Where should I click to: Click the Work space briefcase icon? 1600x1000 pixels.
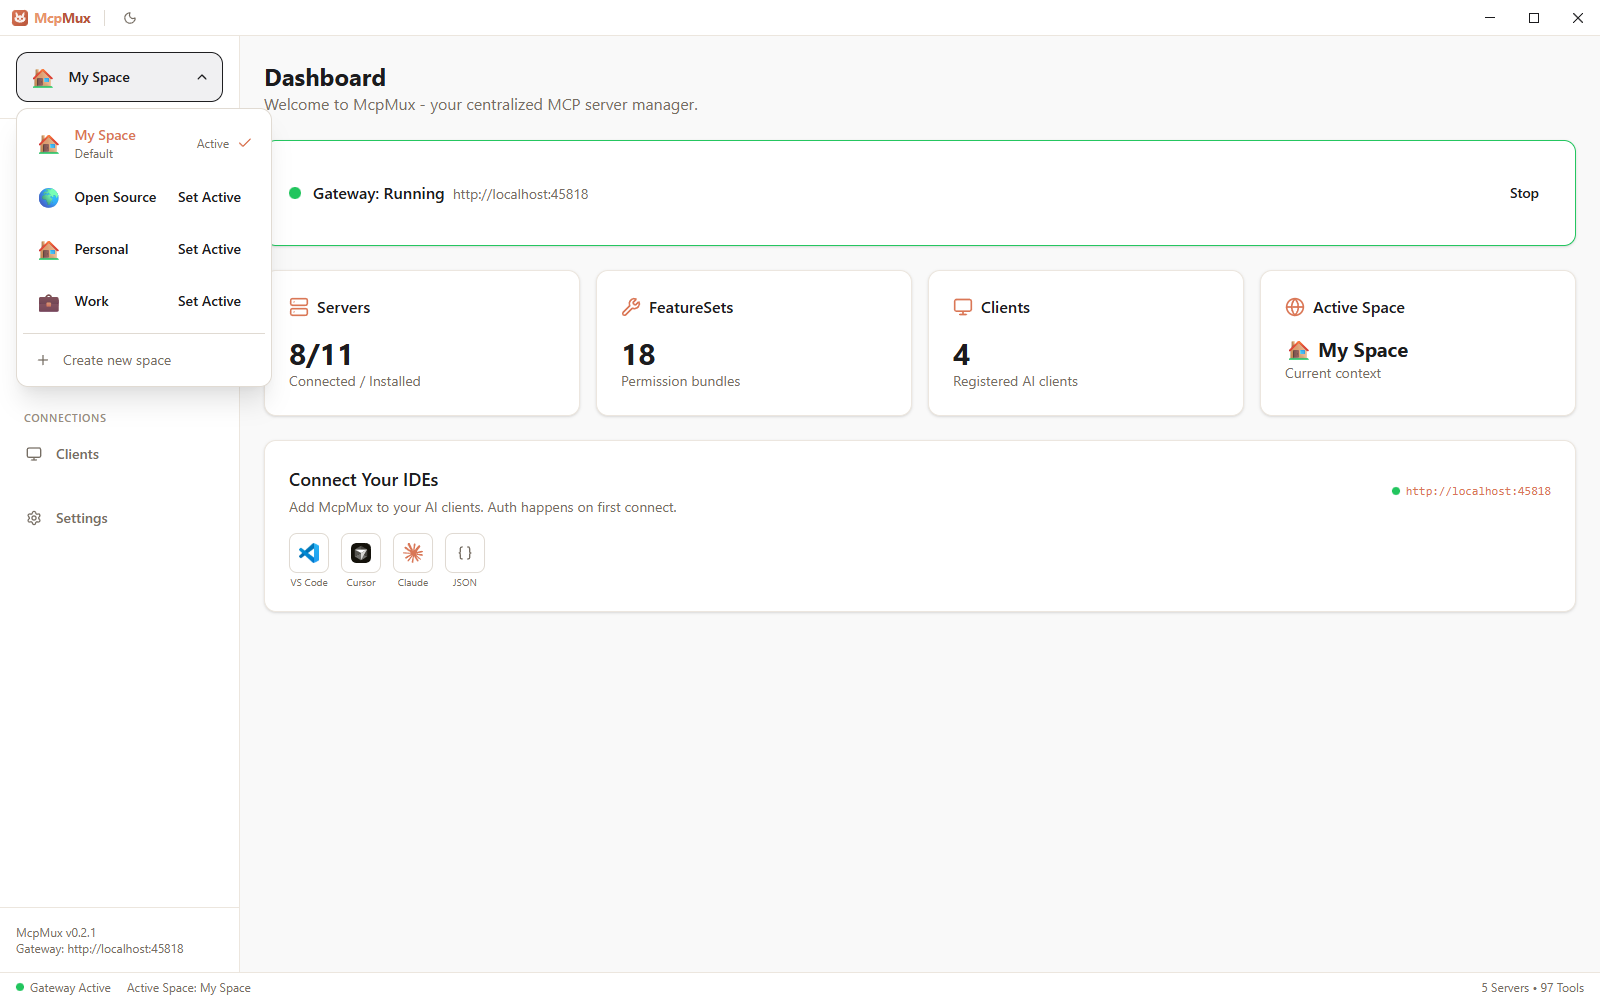[48, 301]
